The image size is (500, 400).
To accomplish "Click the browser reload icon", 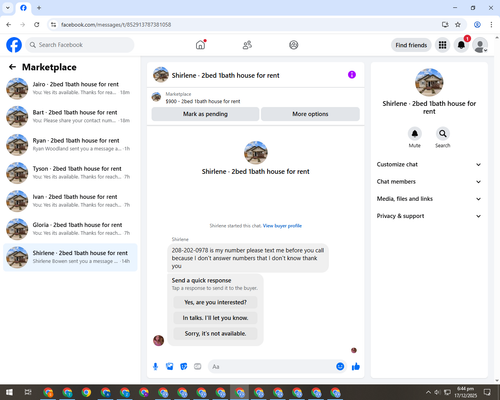I will click(x=37, y=24).
